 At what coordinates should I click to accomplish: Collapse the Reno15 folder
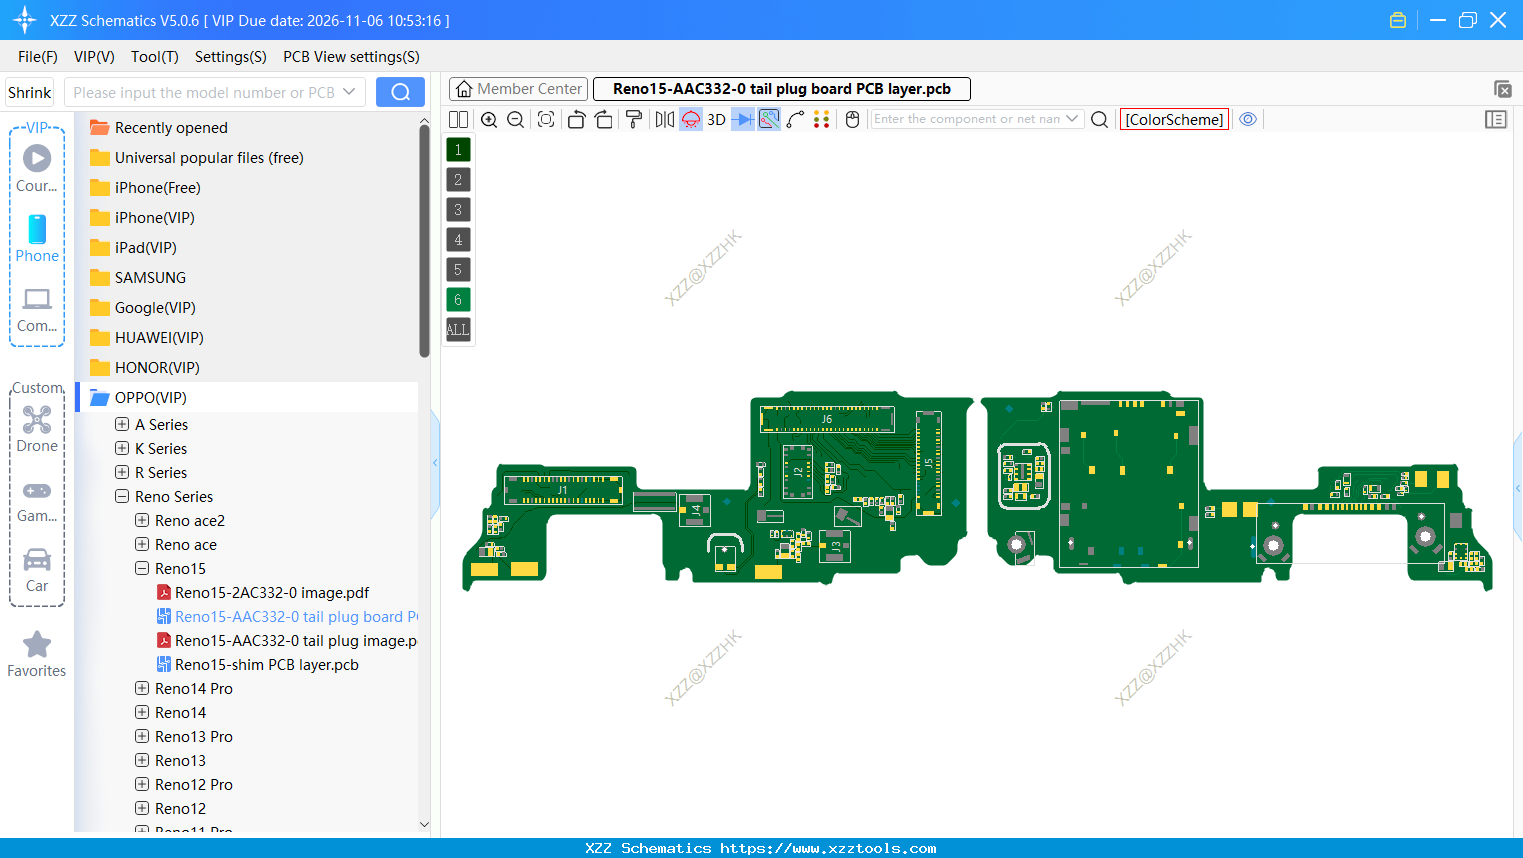[x=141, y=568]
